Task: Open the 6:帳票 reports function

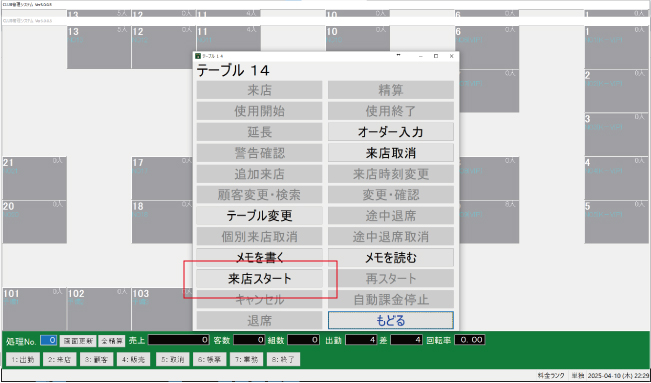Action: pos(209,360)
